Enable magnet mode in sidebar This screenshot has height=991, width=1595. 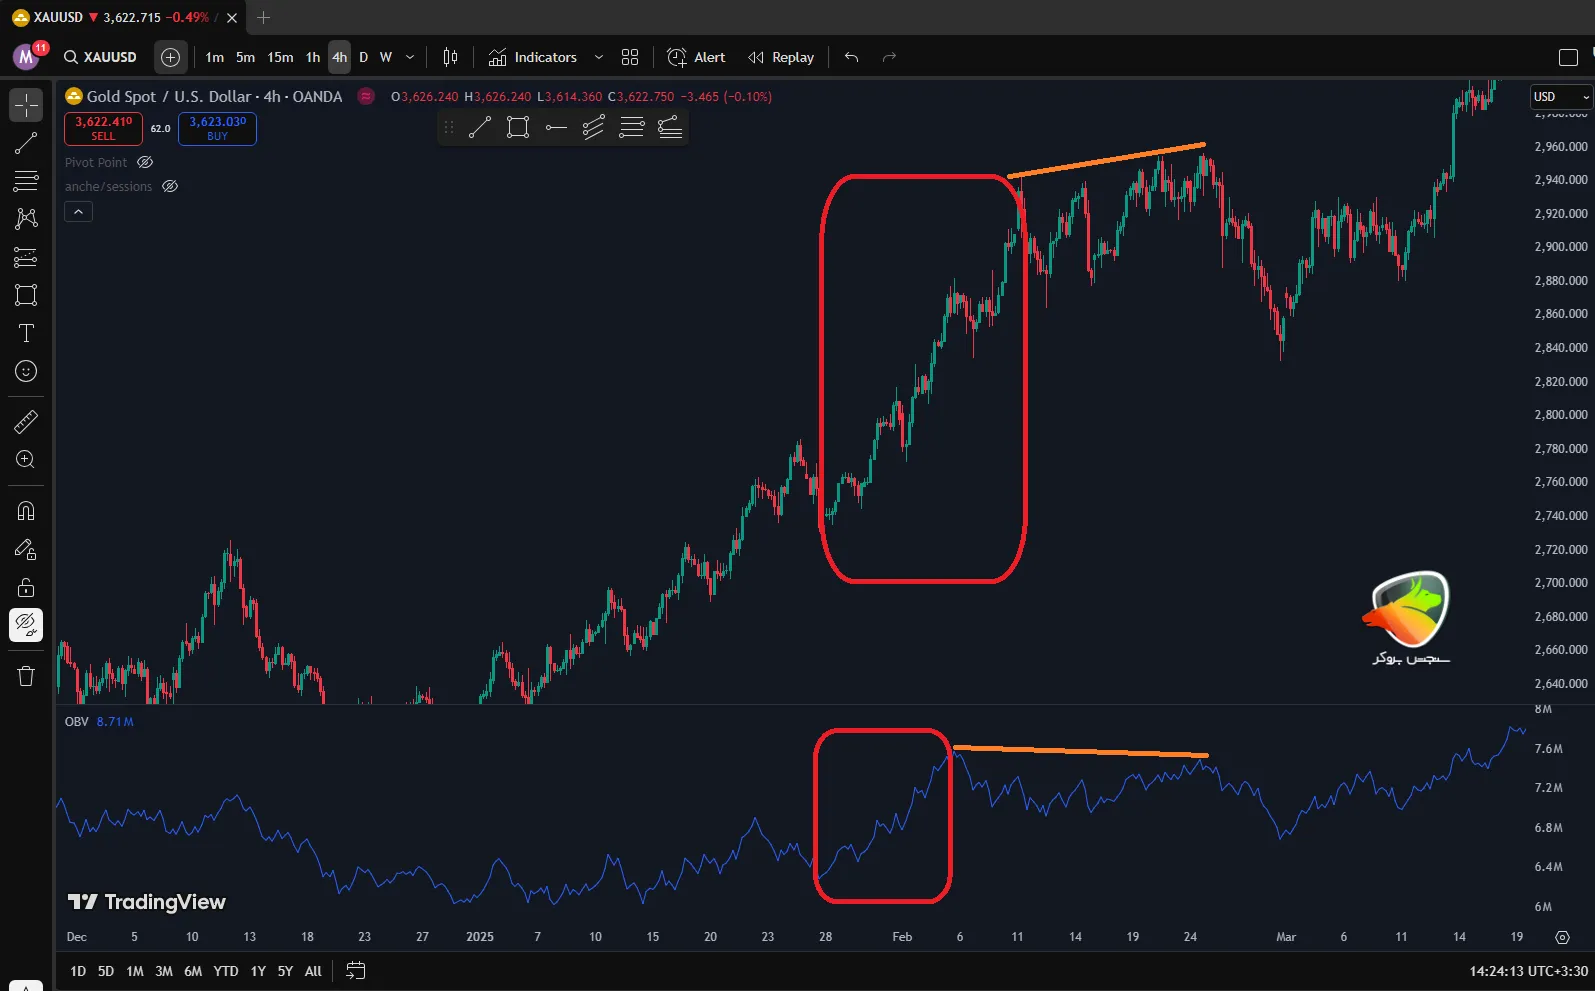coord(26,511)
